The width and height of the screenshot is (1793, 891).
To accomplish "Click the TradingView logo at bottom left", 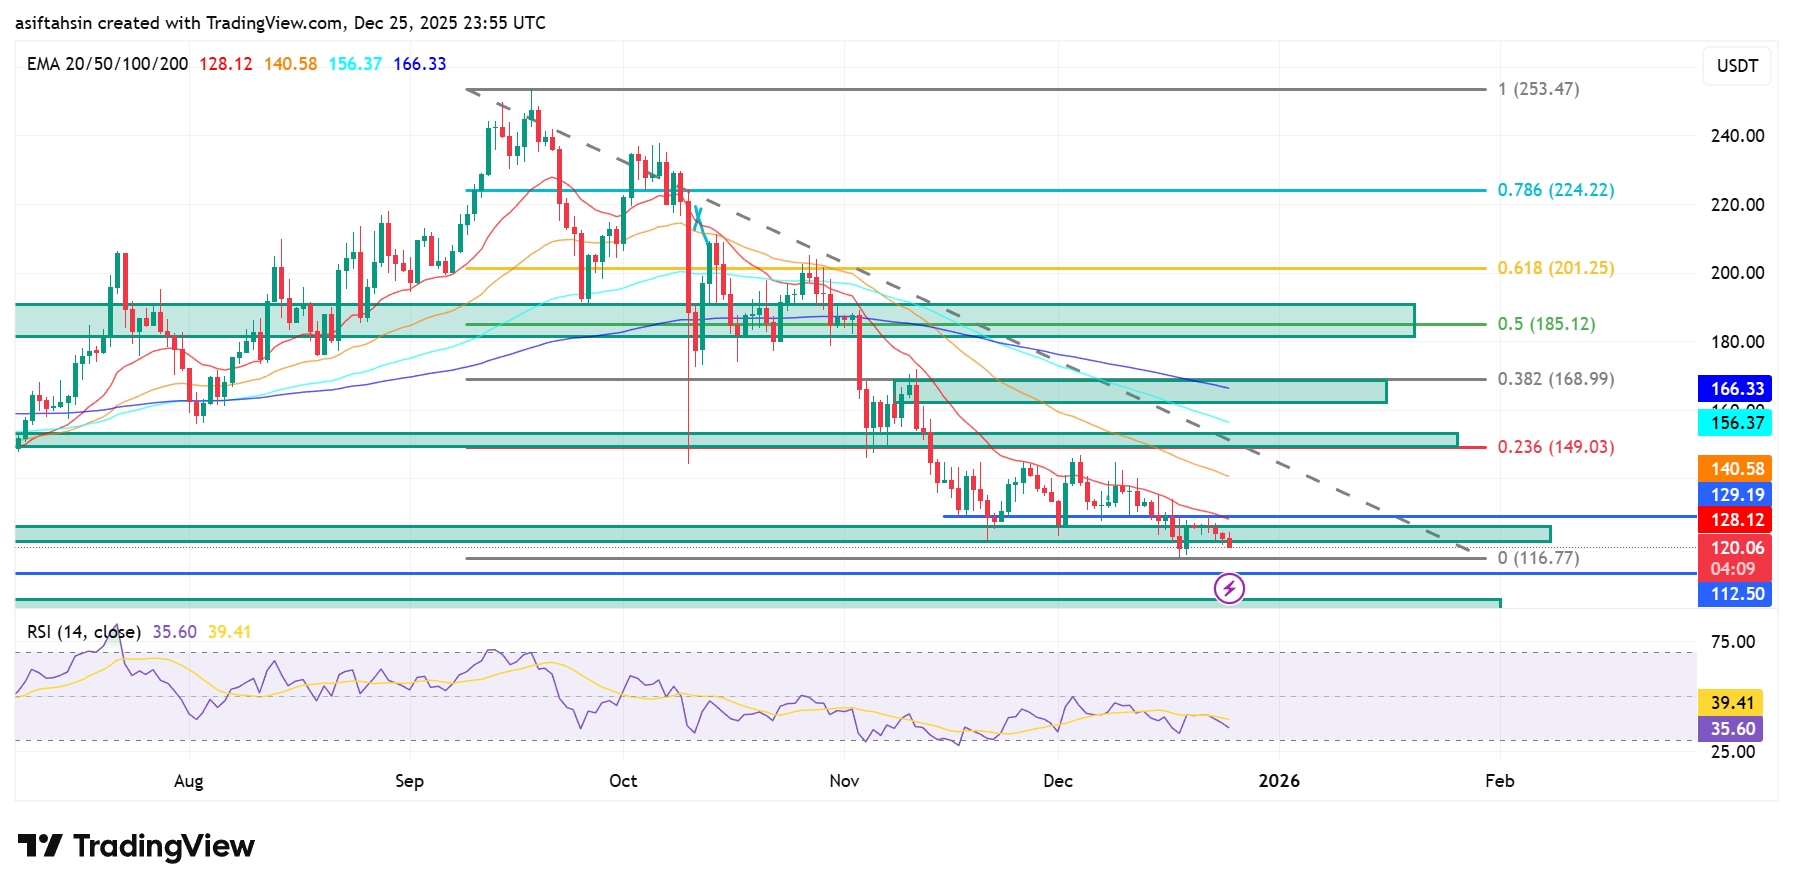I will [x=136, y=846].
